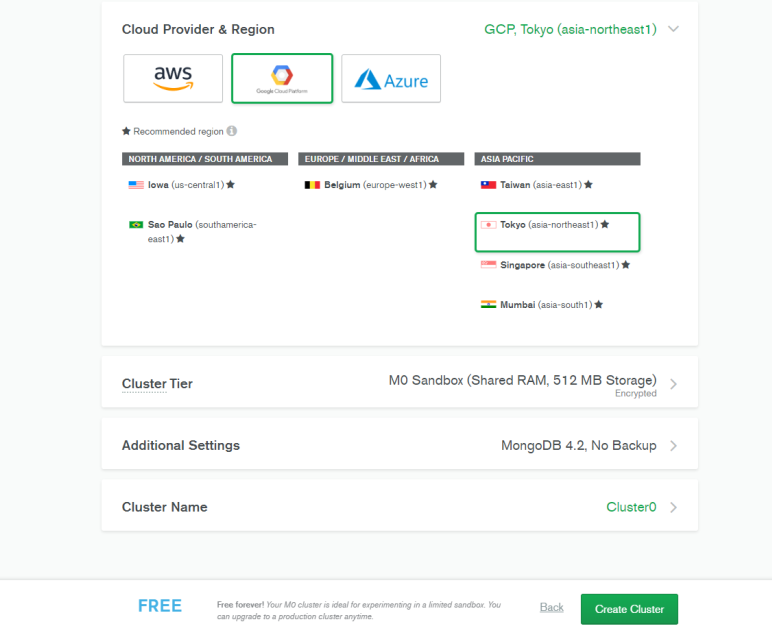The image size is (772, 633).
Task: Select the AWS cloud provider logo
Action: (173, 78)
